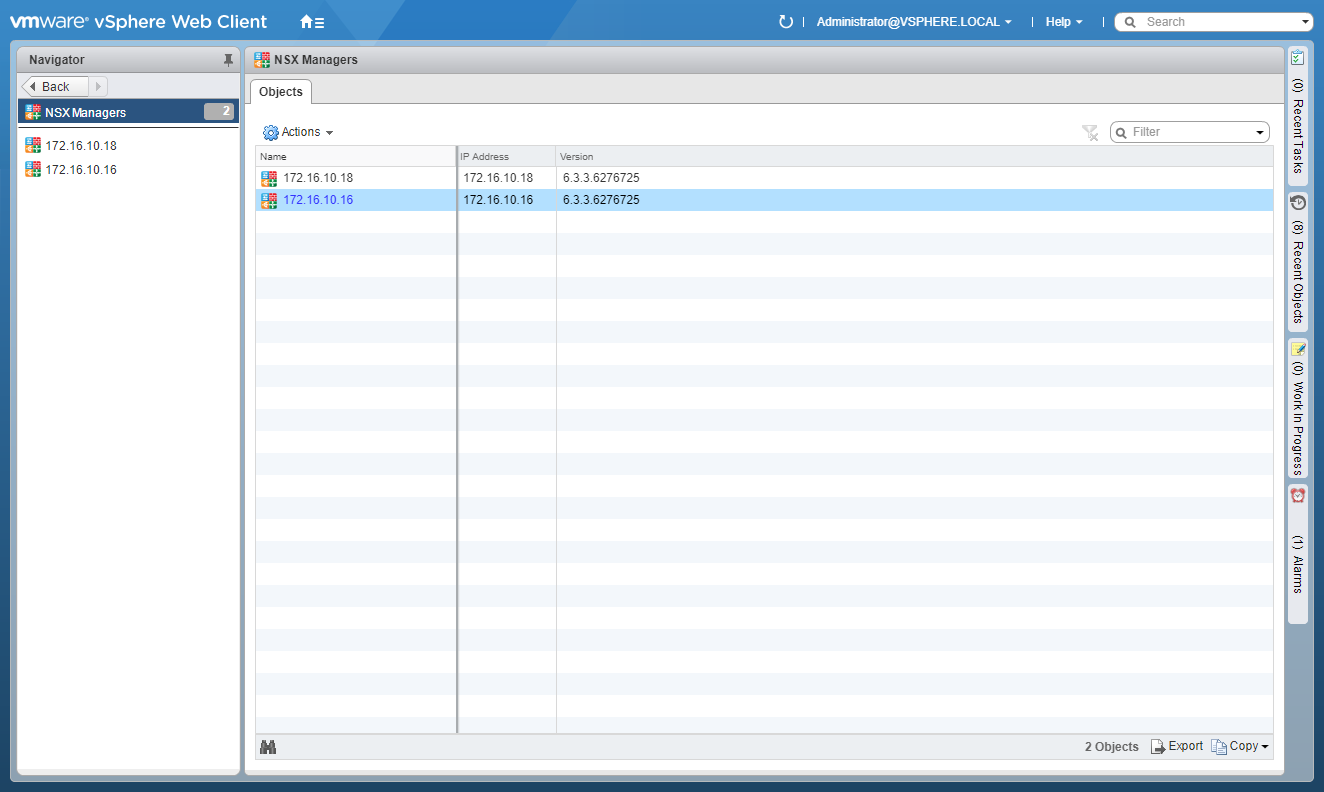Click the Export button
The image size is (1324, 792).
tap(1177, 746)
